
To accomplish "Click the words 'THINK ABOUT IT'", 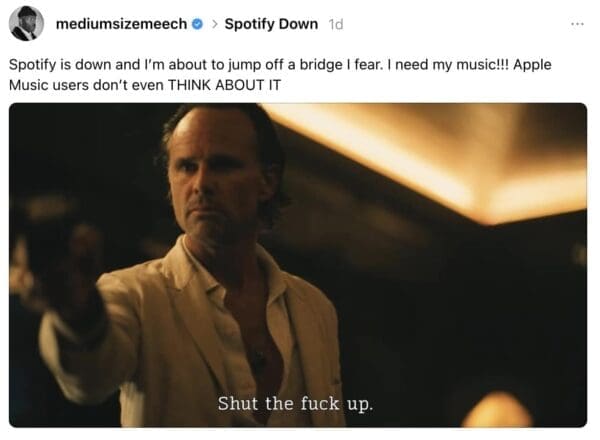I will [x=224, y=85].
